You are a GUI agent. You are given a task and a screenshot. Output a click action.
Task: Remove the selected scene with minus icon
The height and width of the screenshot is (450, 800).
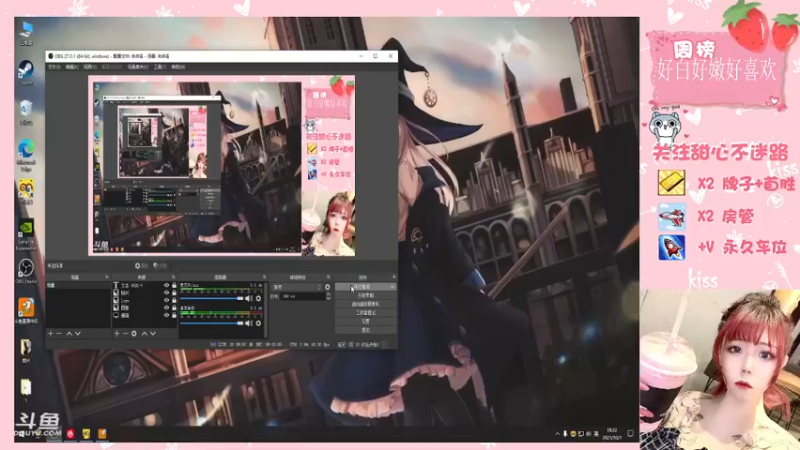[59, 334]
